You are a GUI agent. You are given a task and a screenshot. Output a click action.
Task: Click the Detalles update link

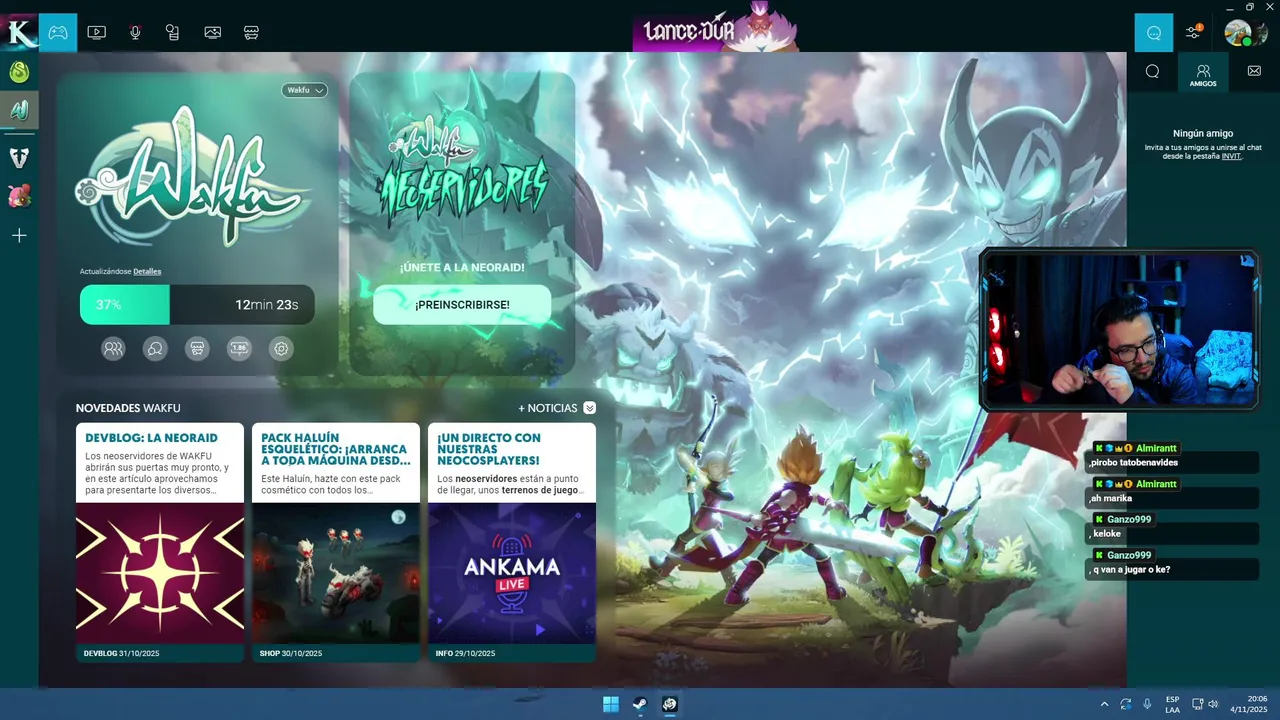pyautogui.click(x=147, y=271)
